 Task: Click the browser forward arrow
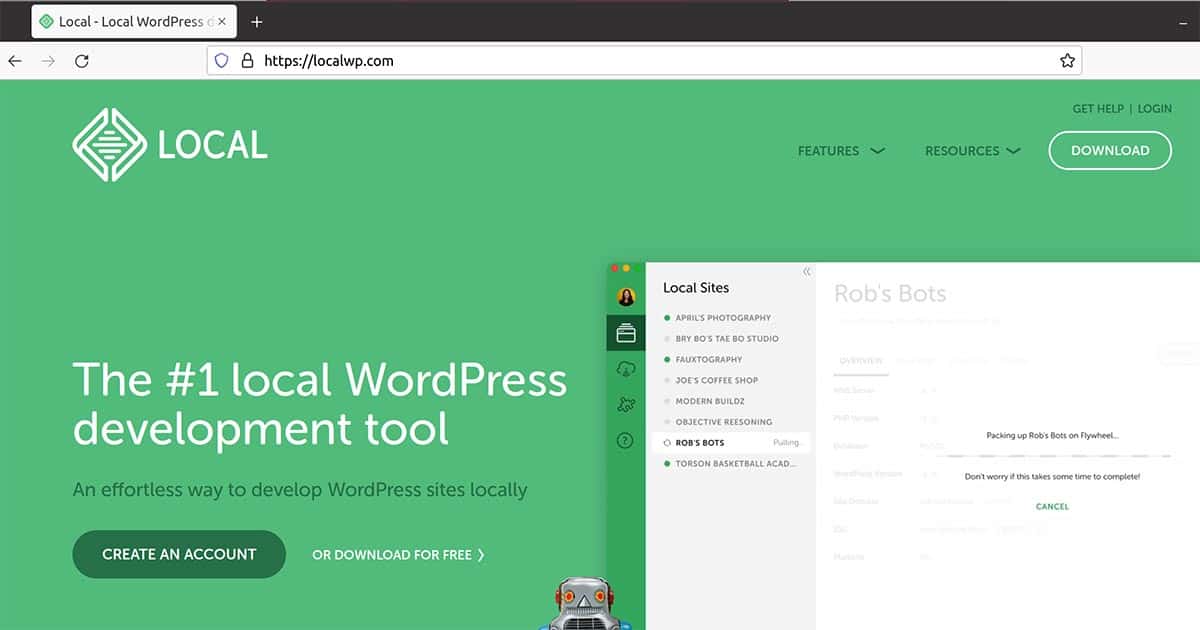(48, 61)
